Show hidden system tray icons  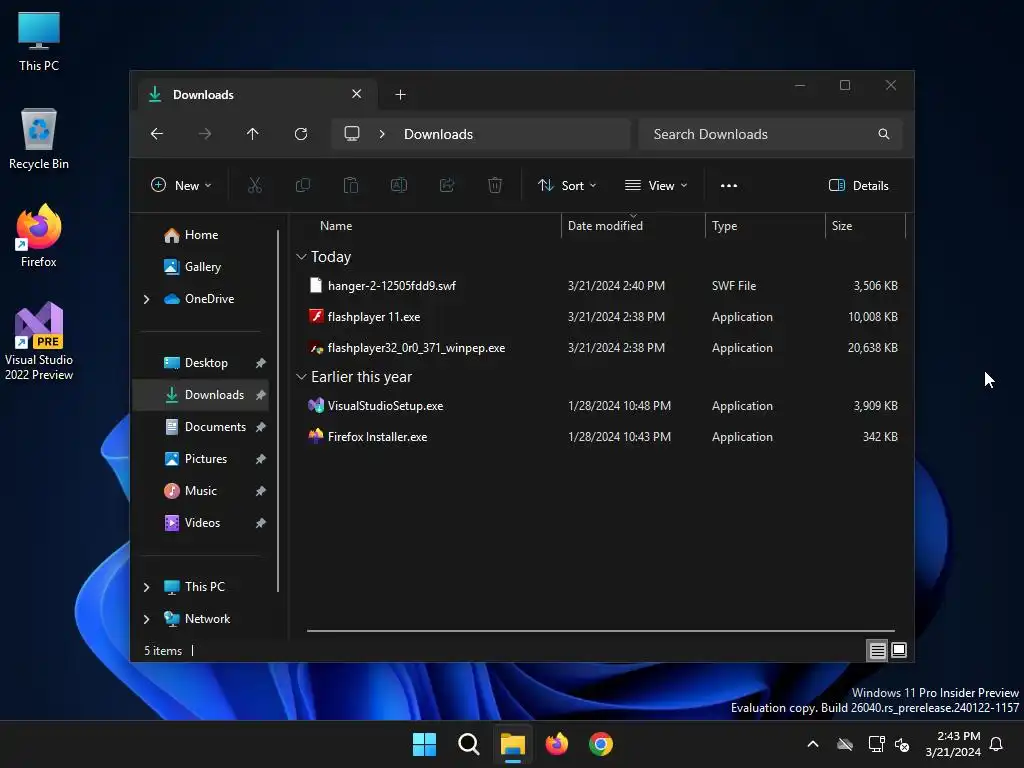point(813,744)
